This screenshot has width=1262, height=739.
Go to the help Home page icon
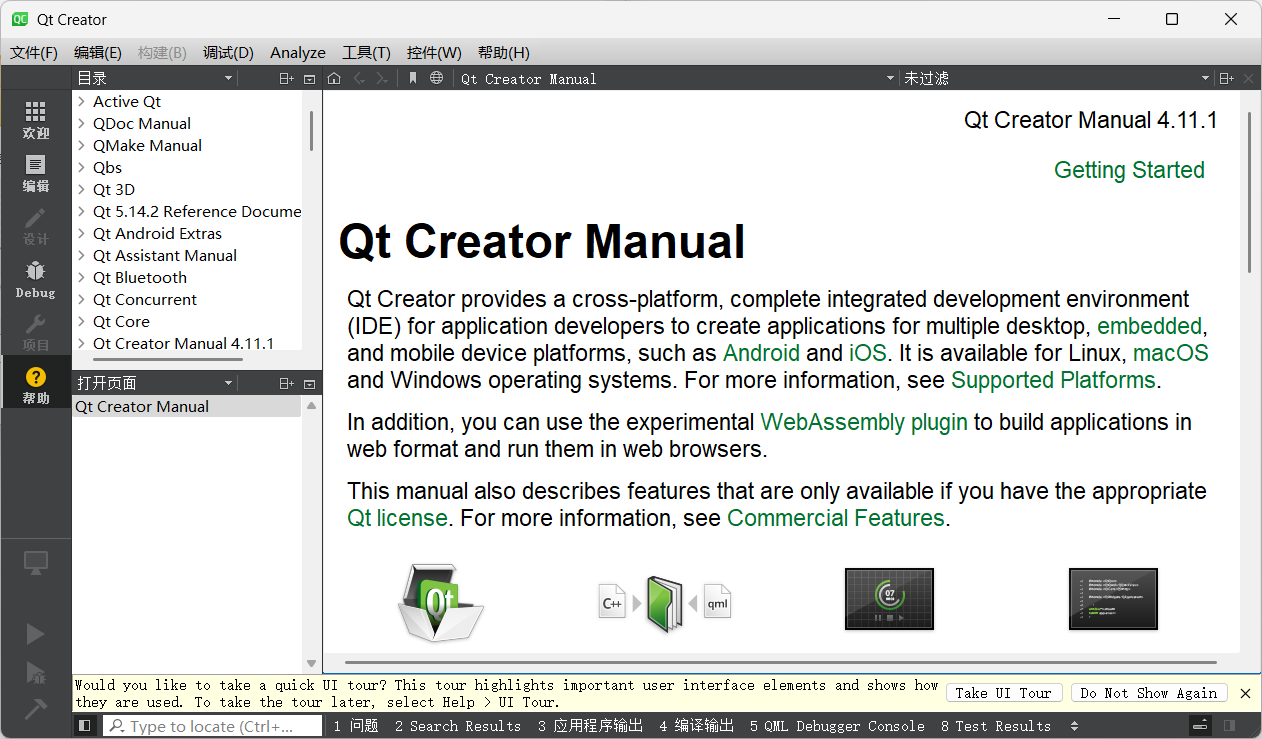pyautogui.click(x=335, y=78)
